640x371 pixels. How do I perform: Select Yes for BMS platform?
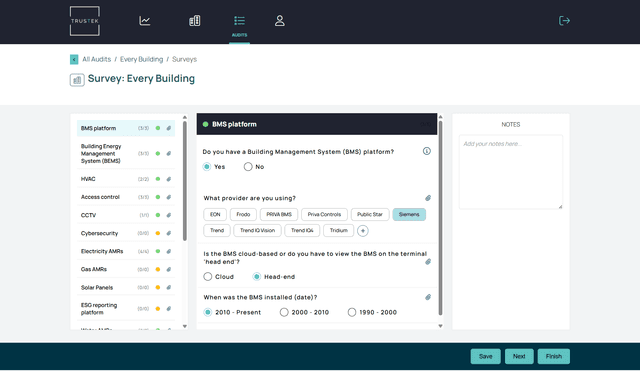(207, 167)
